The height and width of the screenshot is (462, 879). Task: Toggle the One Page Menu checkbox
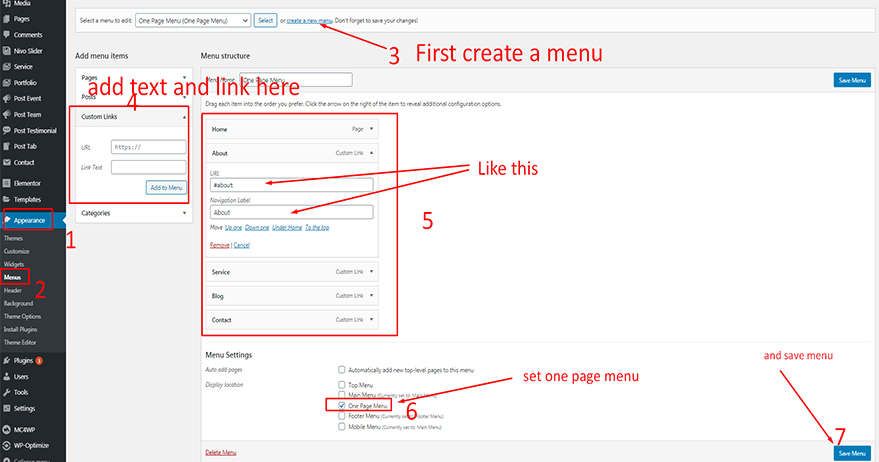(343, 407)
